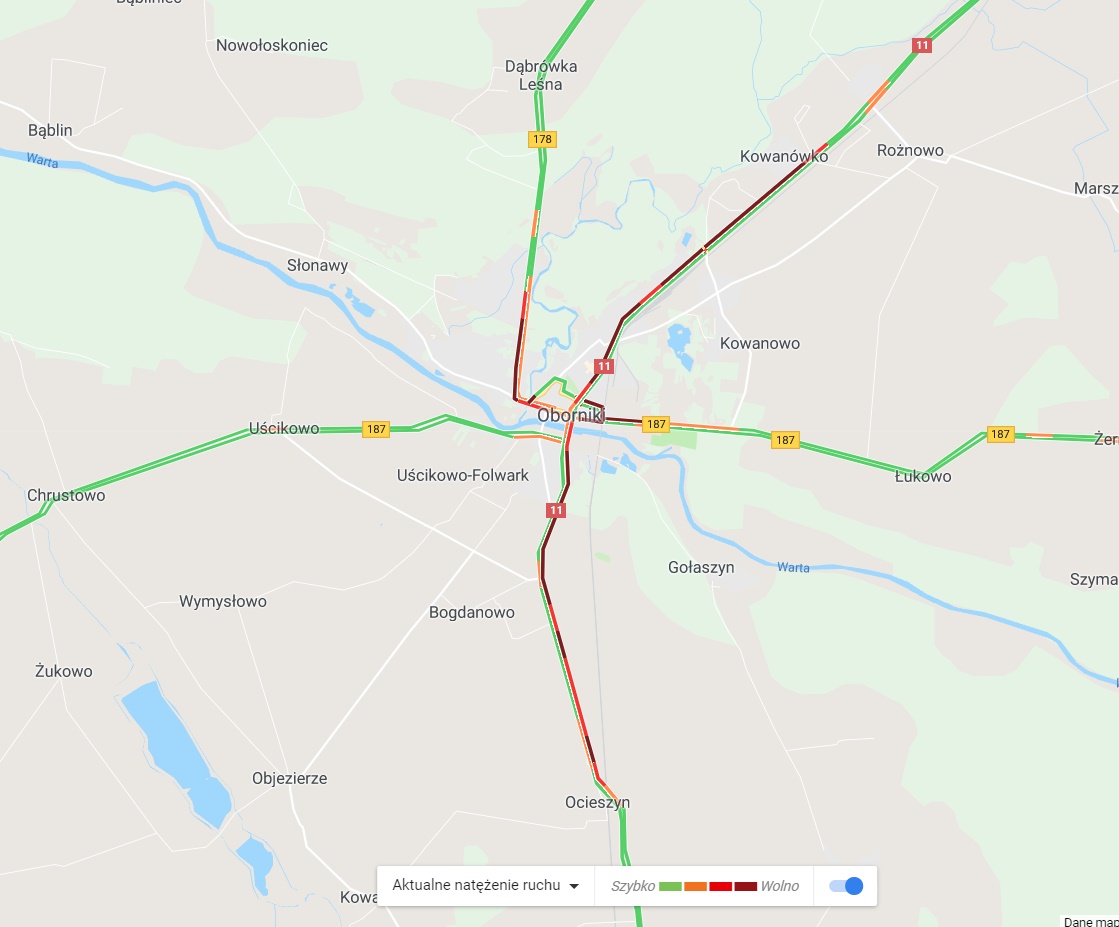Click the Kowanówko place label
Screen dimensions: 1119x927
coord(784,156)
